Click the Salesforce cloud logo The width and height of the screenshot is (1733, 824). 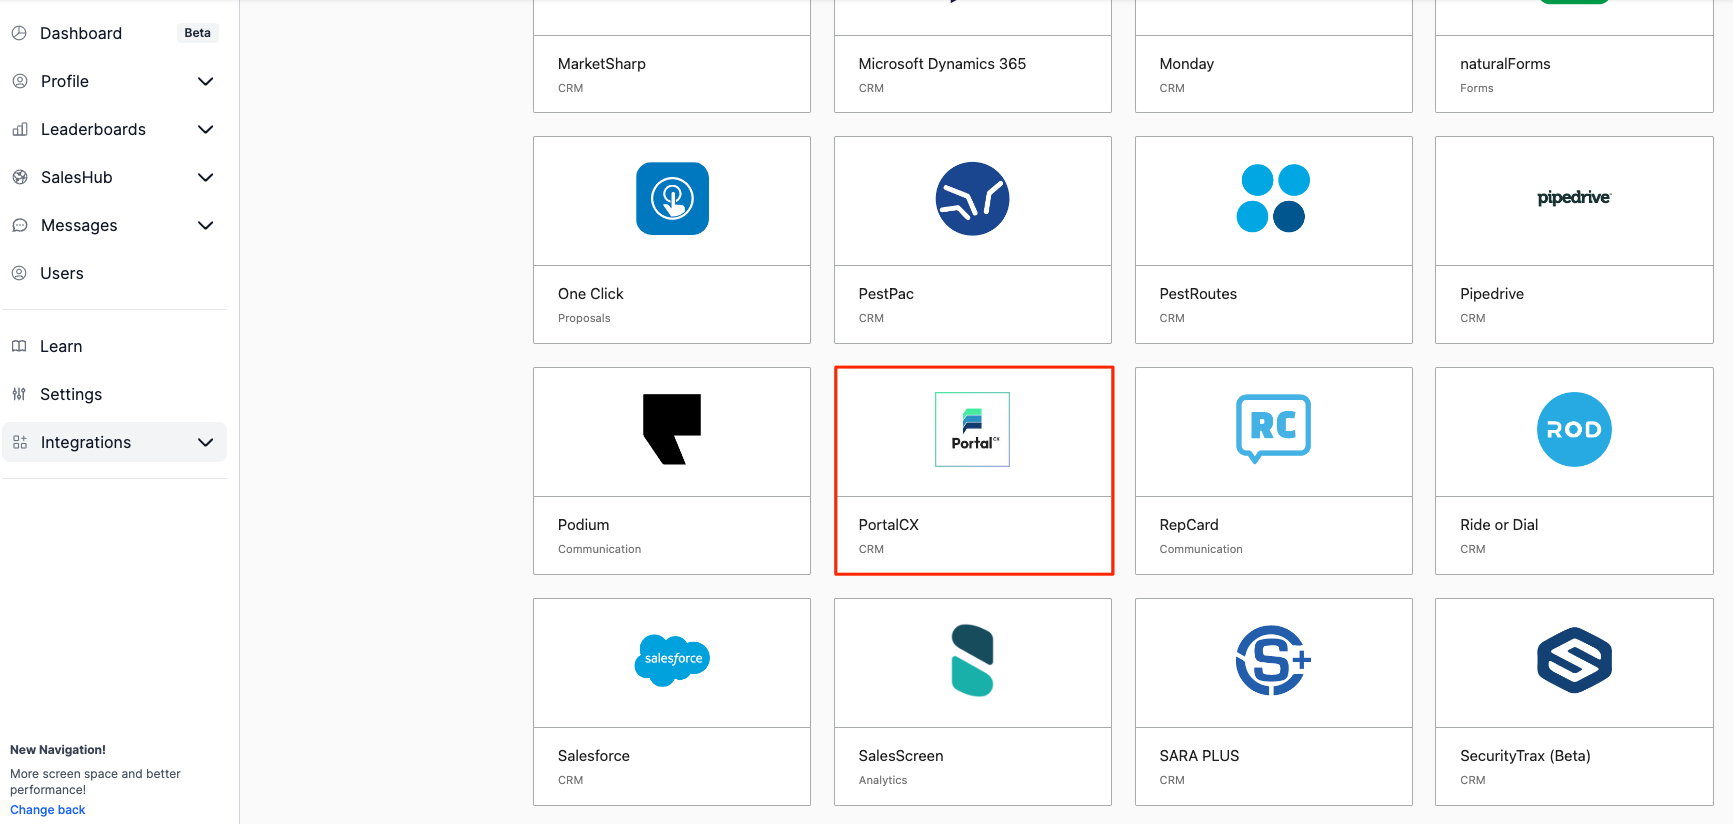[x=672, y=660]
